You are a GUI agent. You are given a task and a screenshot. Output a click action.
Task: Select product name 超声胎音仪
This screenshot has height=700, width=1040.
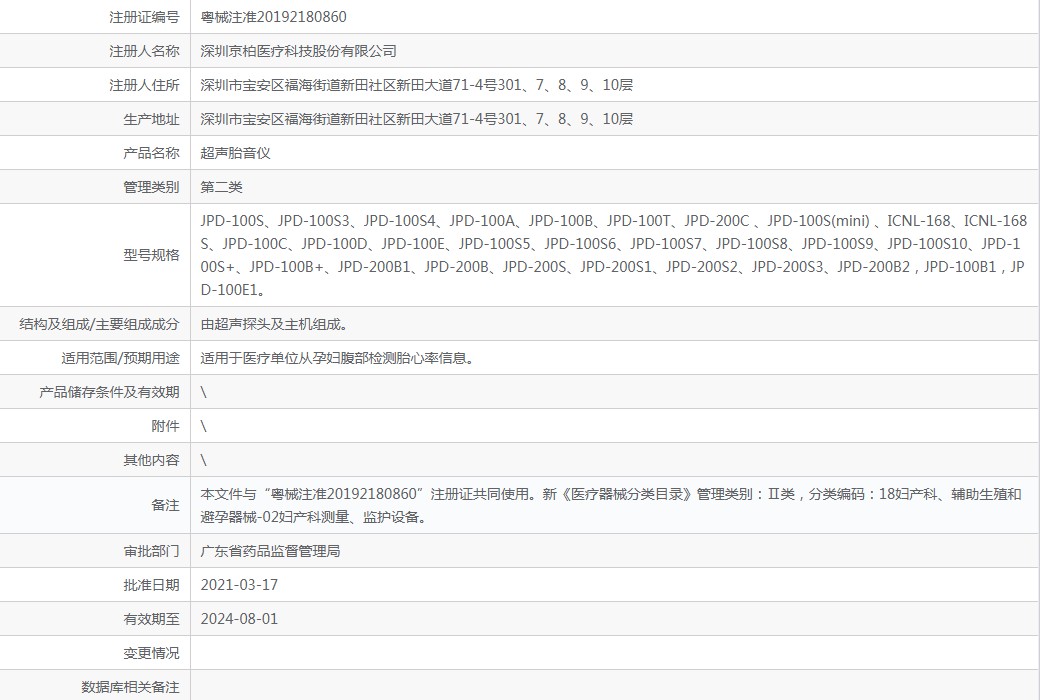pyautogui.click(x=235, y=153)
